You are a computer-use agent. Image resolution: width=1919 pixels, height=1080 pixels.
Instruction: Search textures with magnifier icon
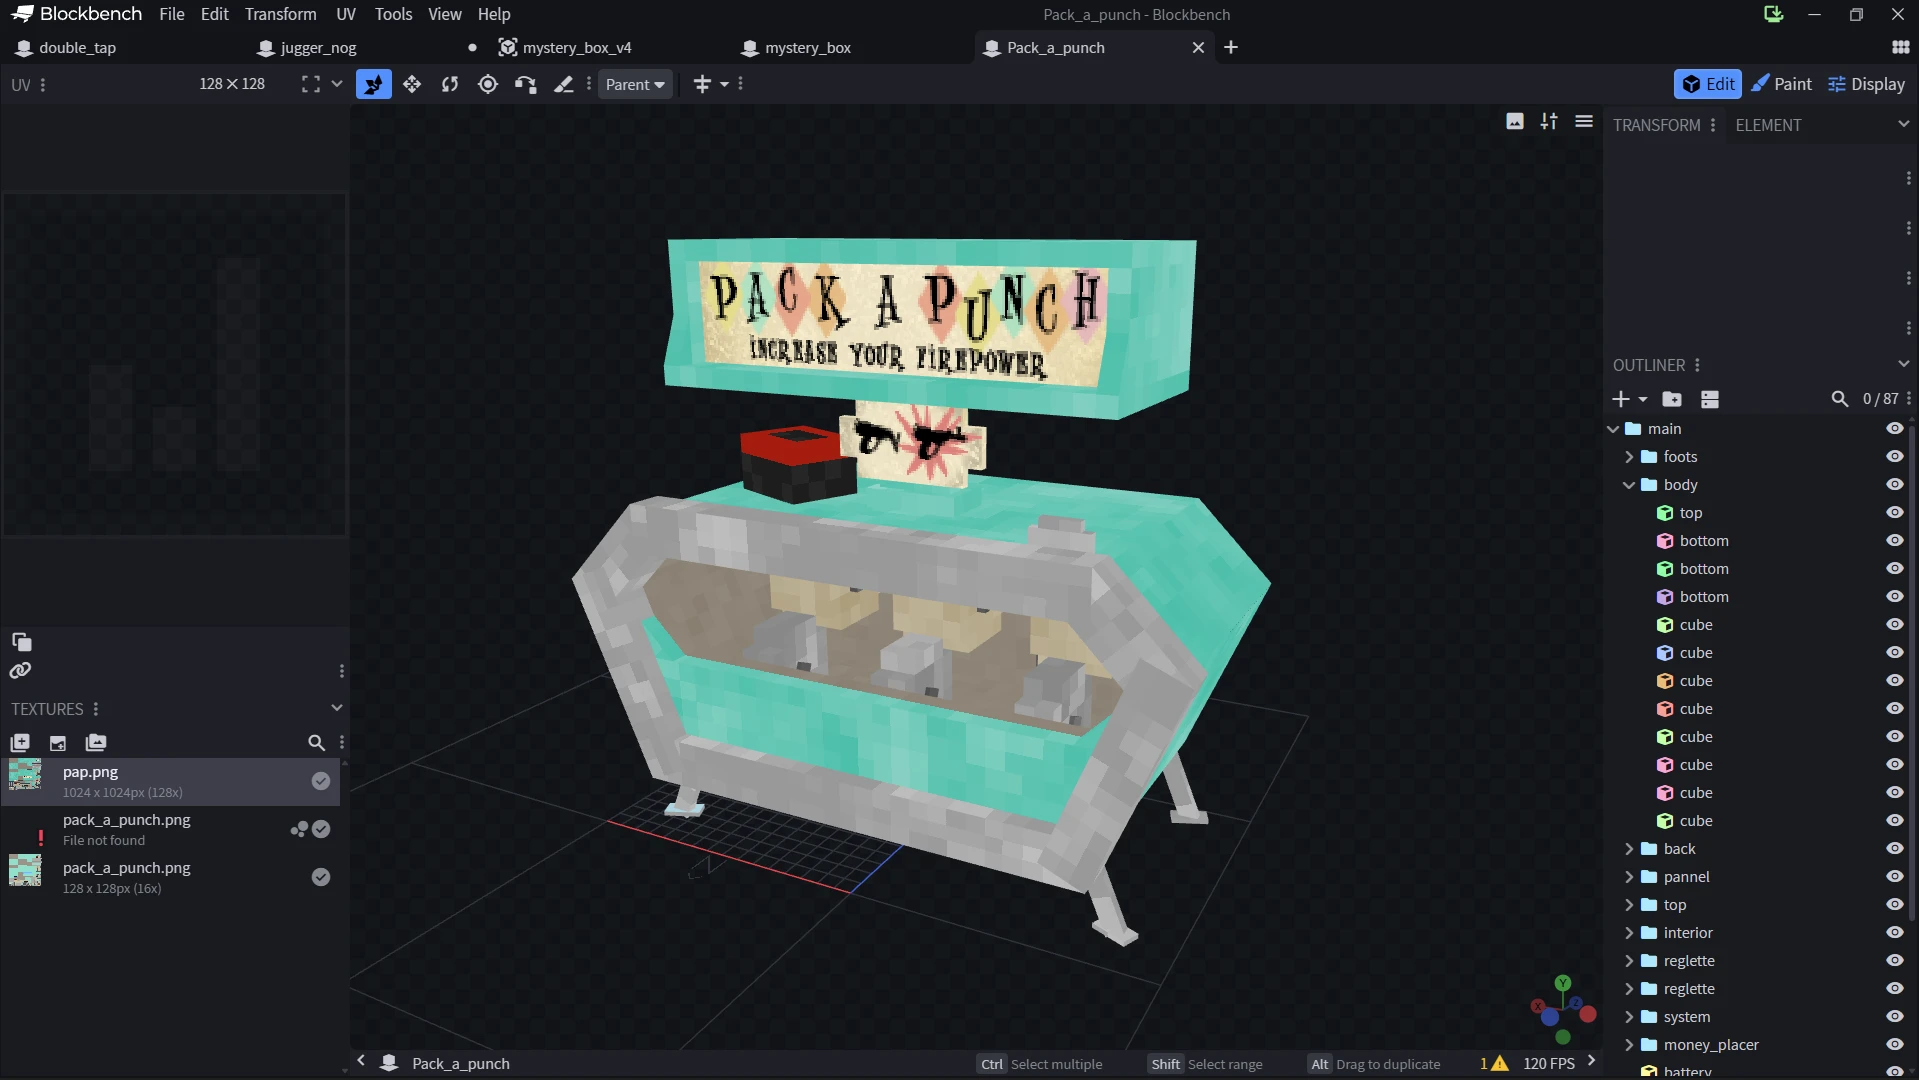coord(316,742)
